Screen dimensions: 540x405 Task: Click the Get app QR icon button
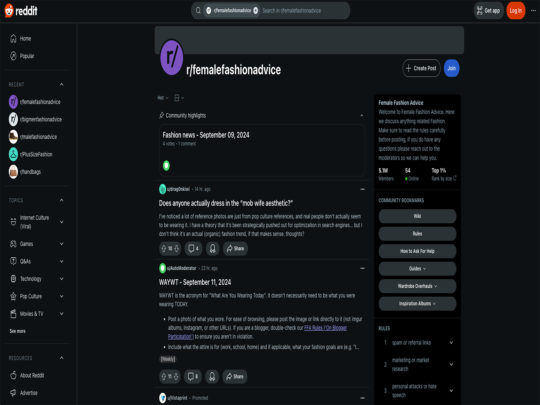(488, 11)
